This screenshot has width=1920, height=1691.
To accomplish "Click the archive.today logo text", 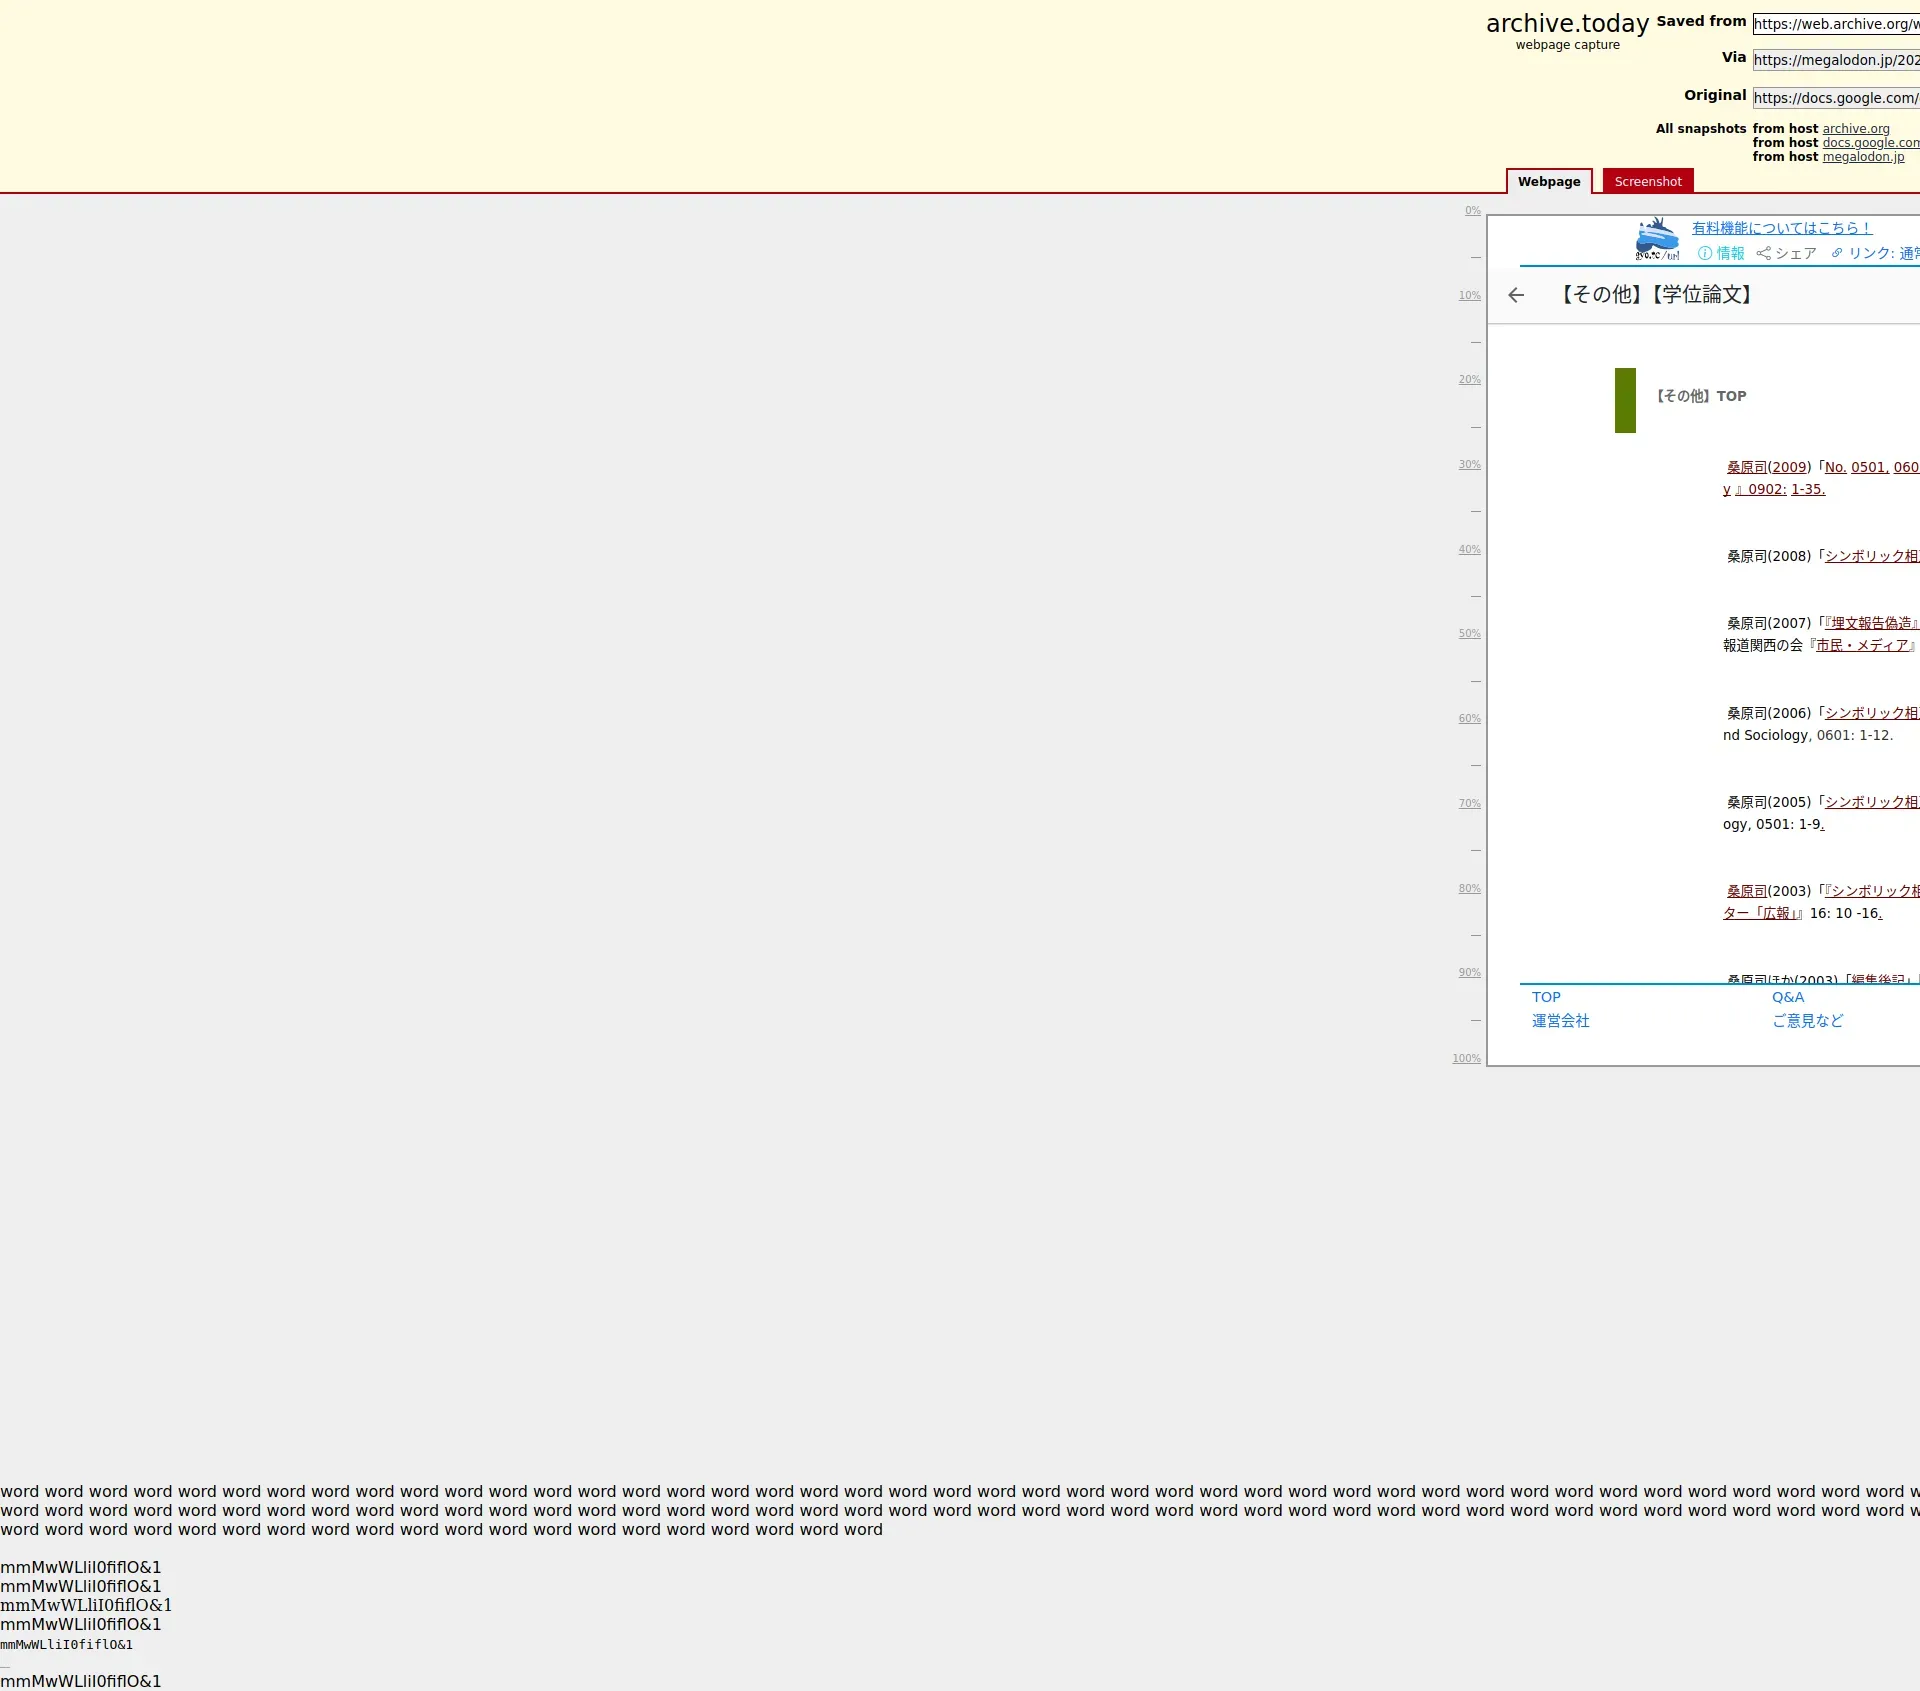I will tap(1566, 24).
